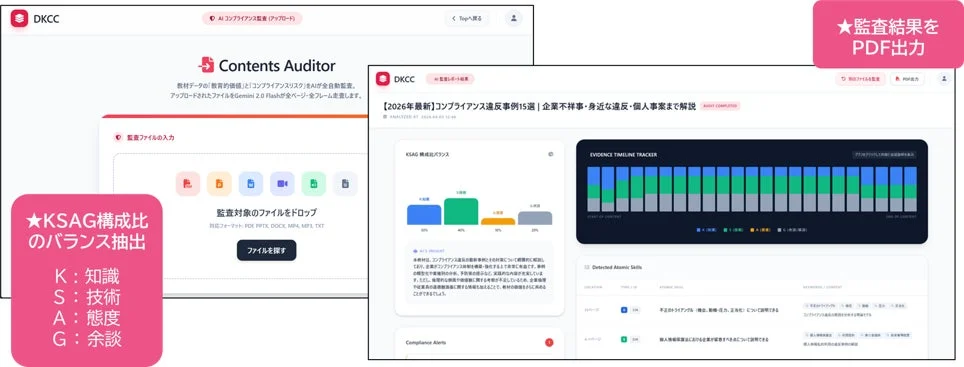
Task: Click the list icon beside Detected Atomic Skills
Action: pos(586,268)
